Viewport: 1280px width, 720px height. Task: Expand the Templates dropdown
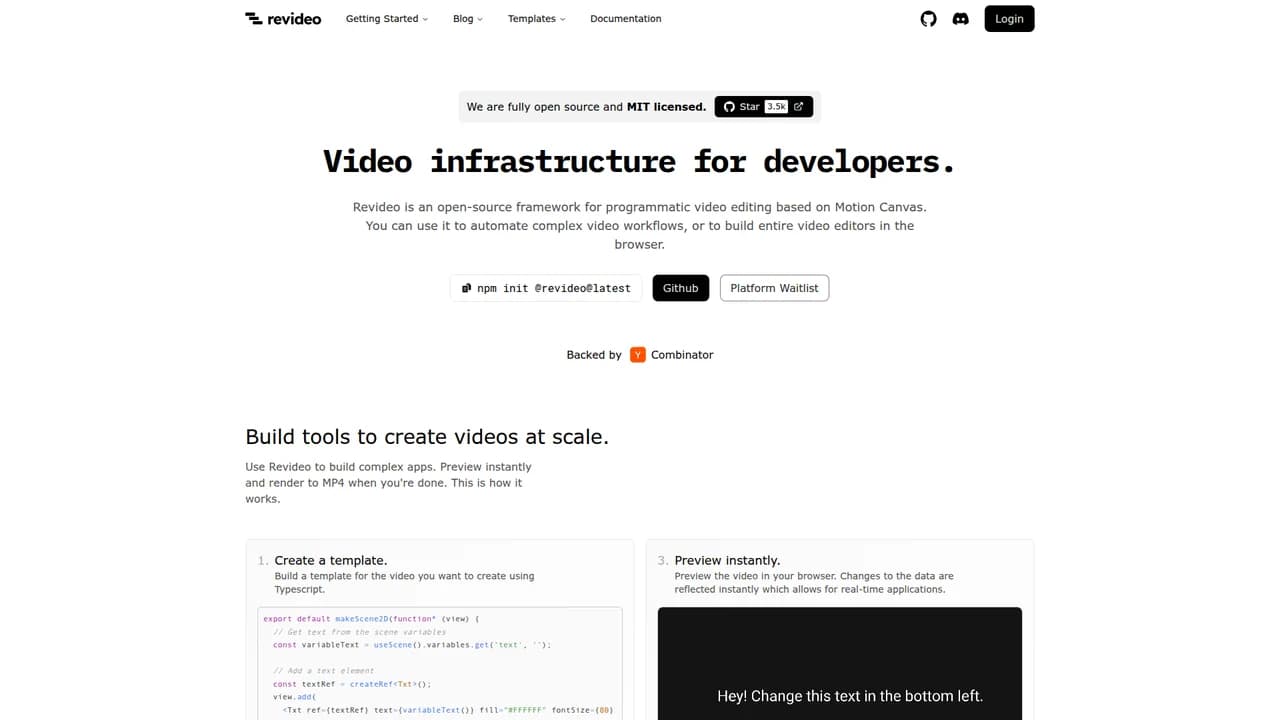click(536, 18)
